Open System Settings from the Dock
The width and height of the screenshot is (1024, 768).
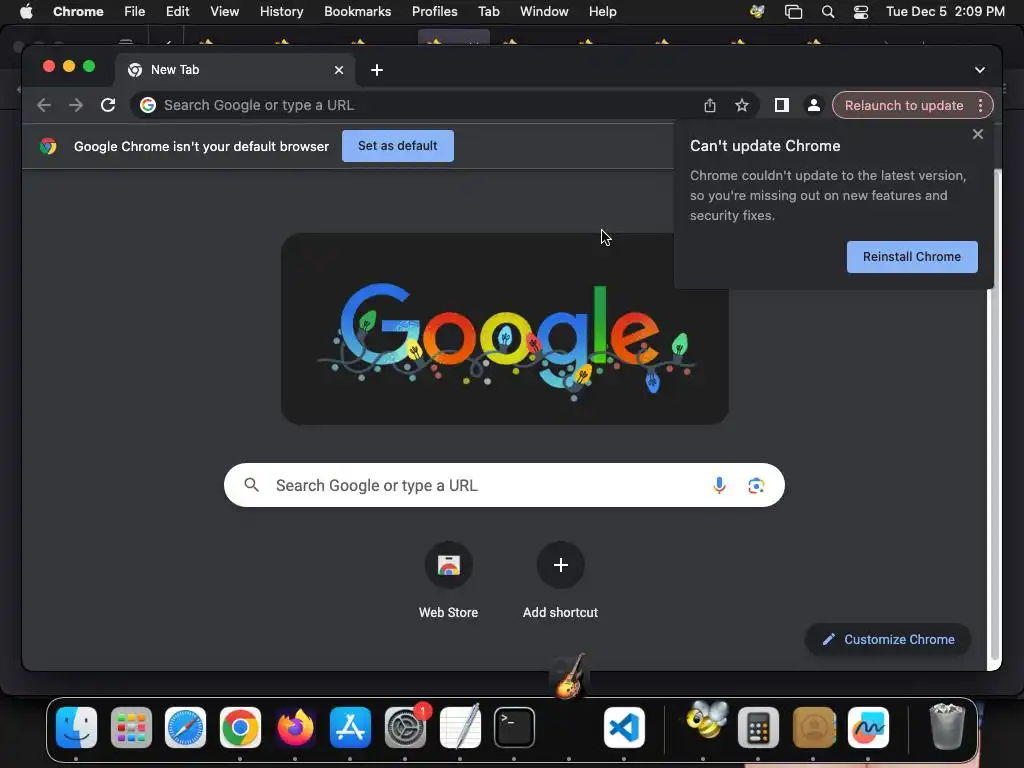(405, 727)
